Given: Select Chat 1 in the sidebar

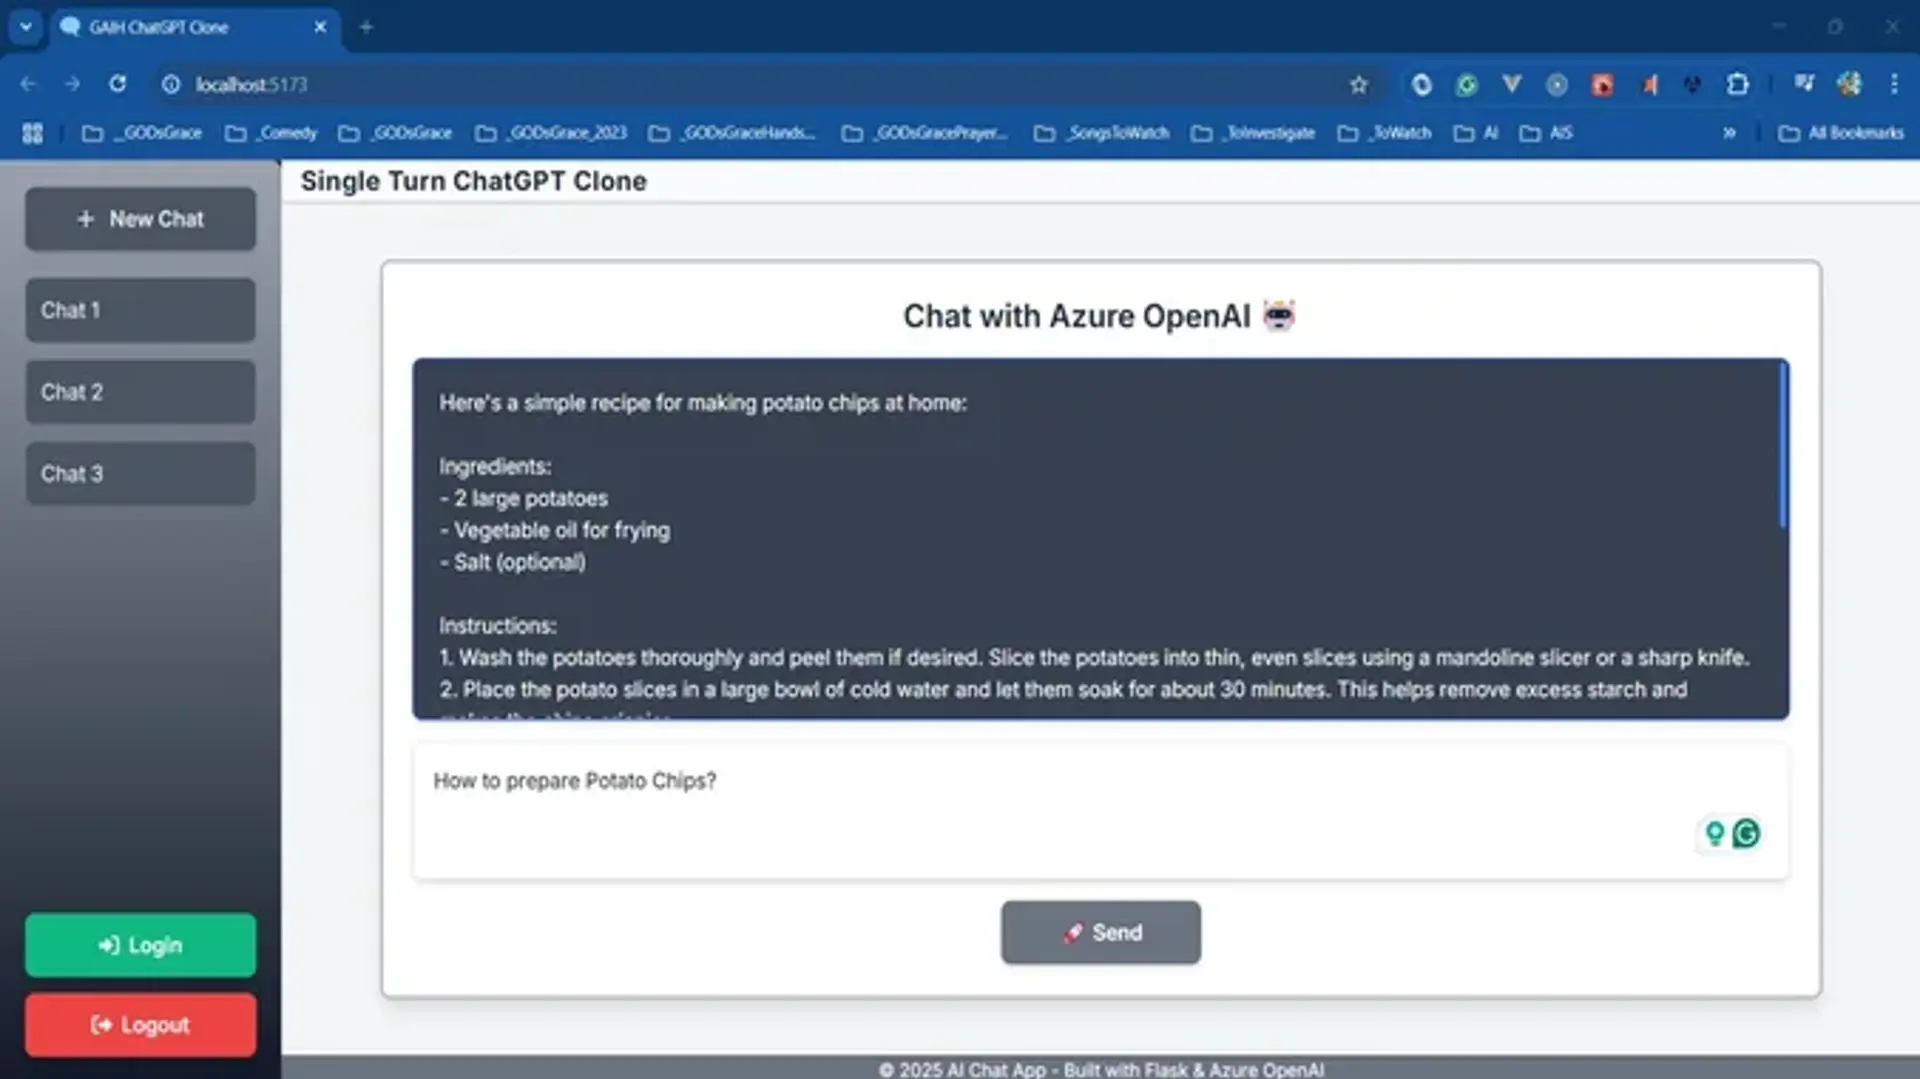Looking at the screenshot, I should tap(140, 310).
